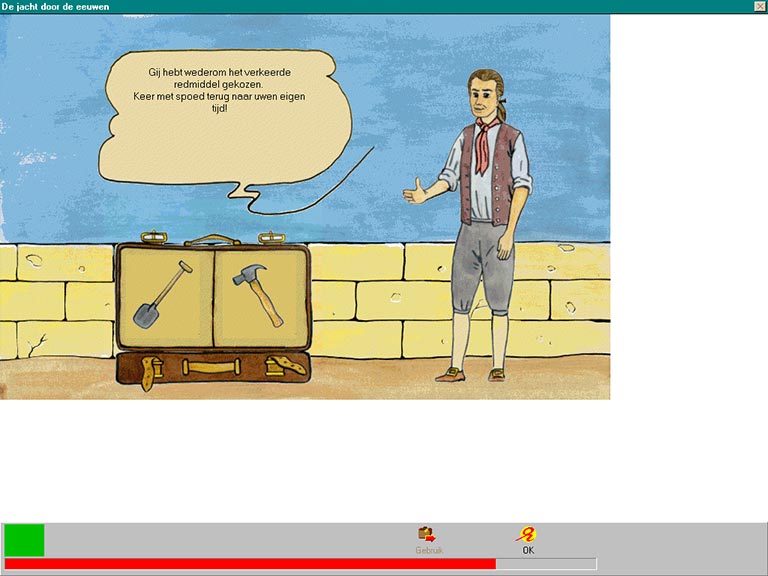Screen dimensions: 768x576
Task: Click the Gebruik label
Action: [429, 551]
